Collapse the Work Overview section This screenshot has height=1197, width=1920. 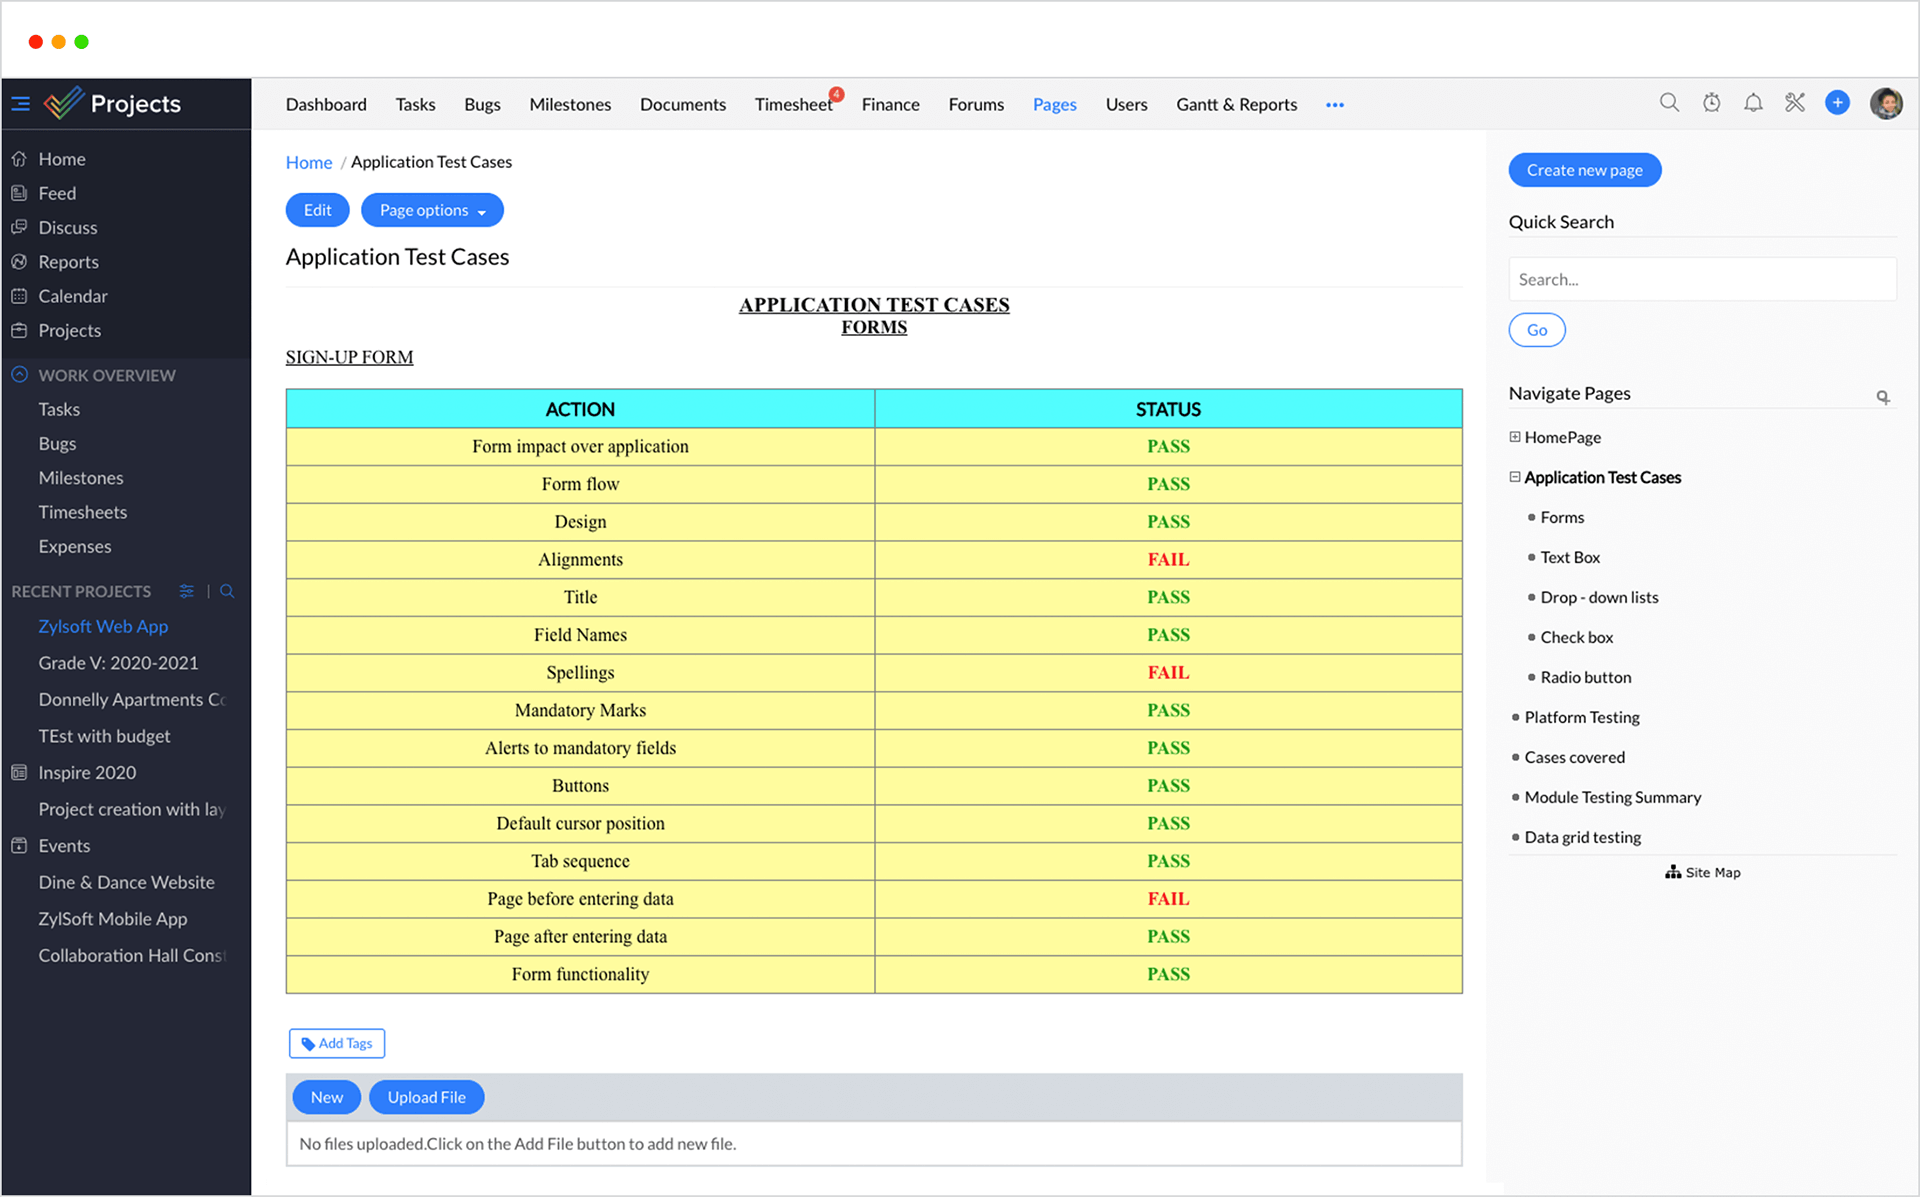(19, 375)
